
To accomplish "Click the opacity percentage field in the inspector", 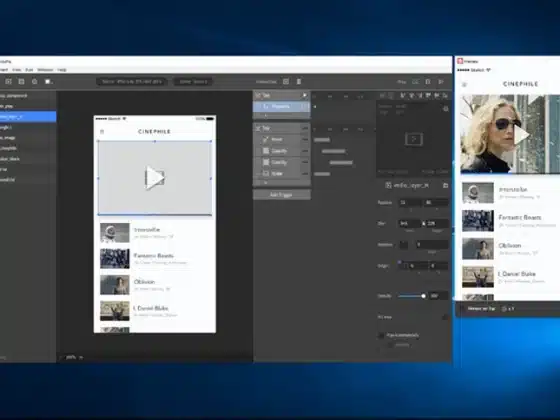I will click(x=439, y=296).
